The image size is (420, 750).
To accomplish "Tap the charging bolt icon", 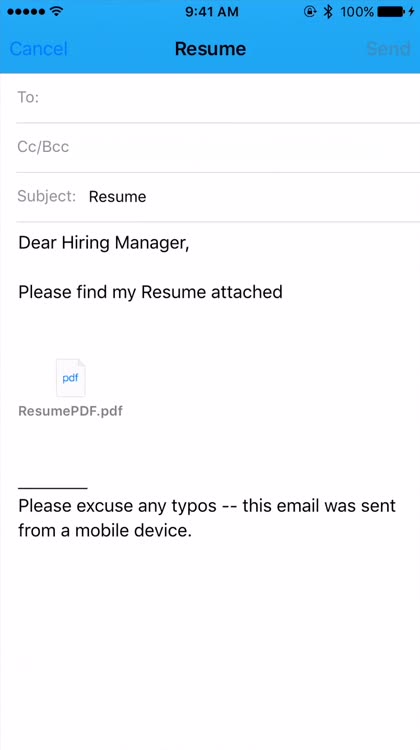I will point(411,12).
